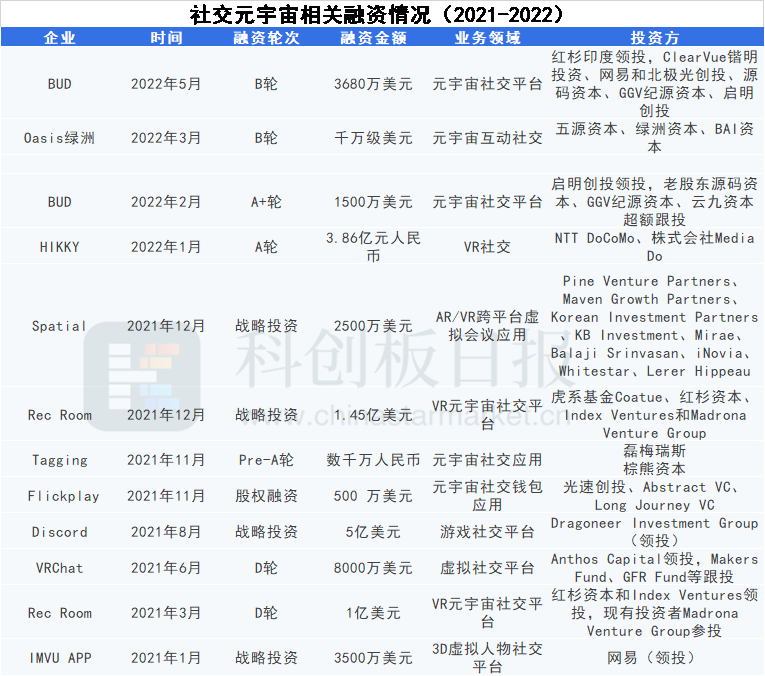Click the 3.86亿元人民币 amount cell
Image resolution: width=765 pixels, height=676 pixels.
pos(373,247)
